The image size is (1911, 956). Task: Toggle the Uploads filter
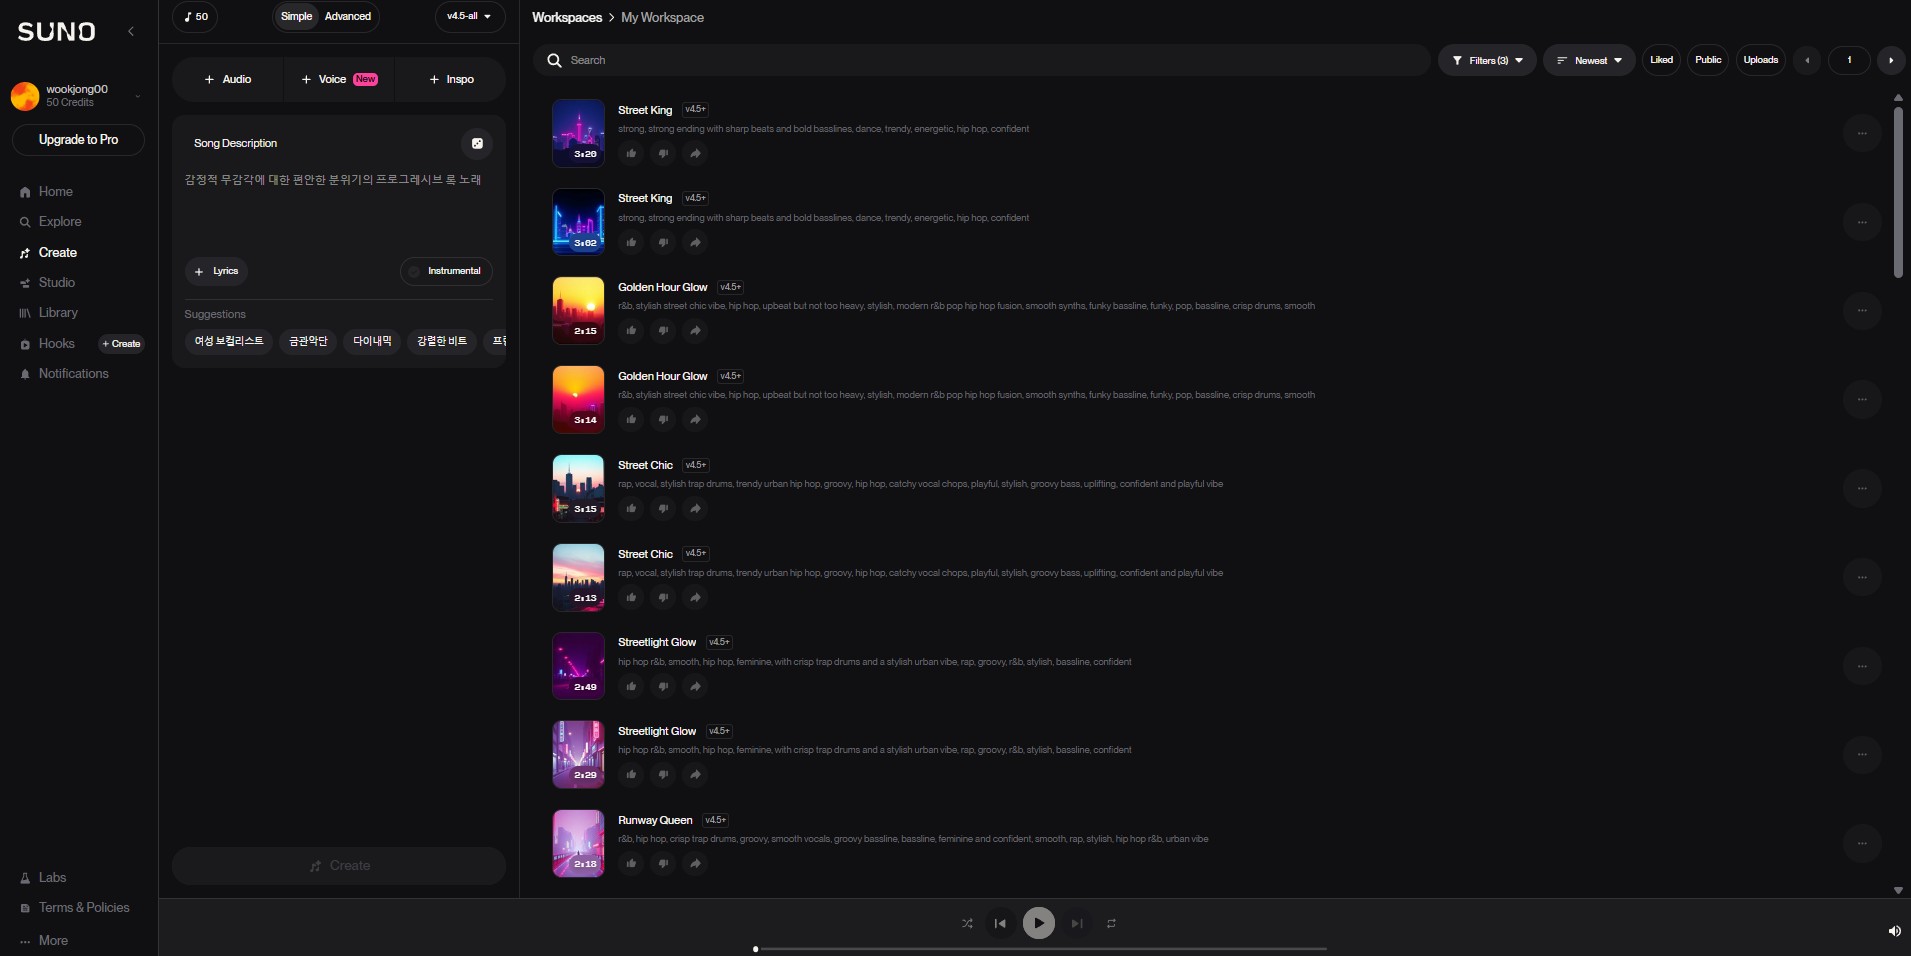[1761, 60]
